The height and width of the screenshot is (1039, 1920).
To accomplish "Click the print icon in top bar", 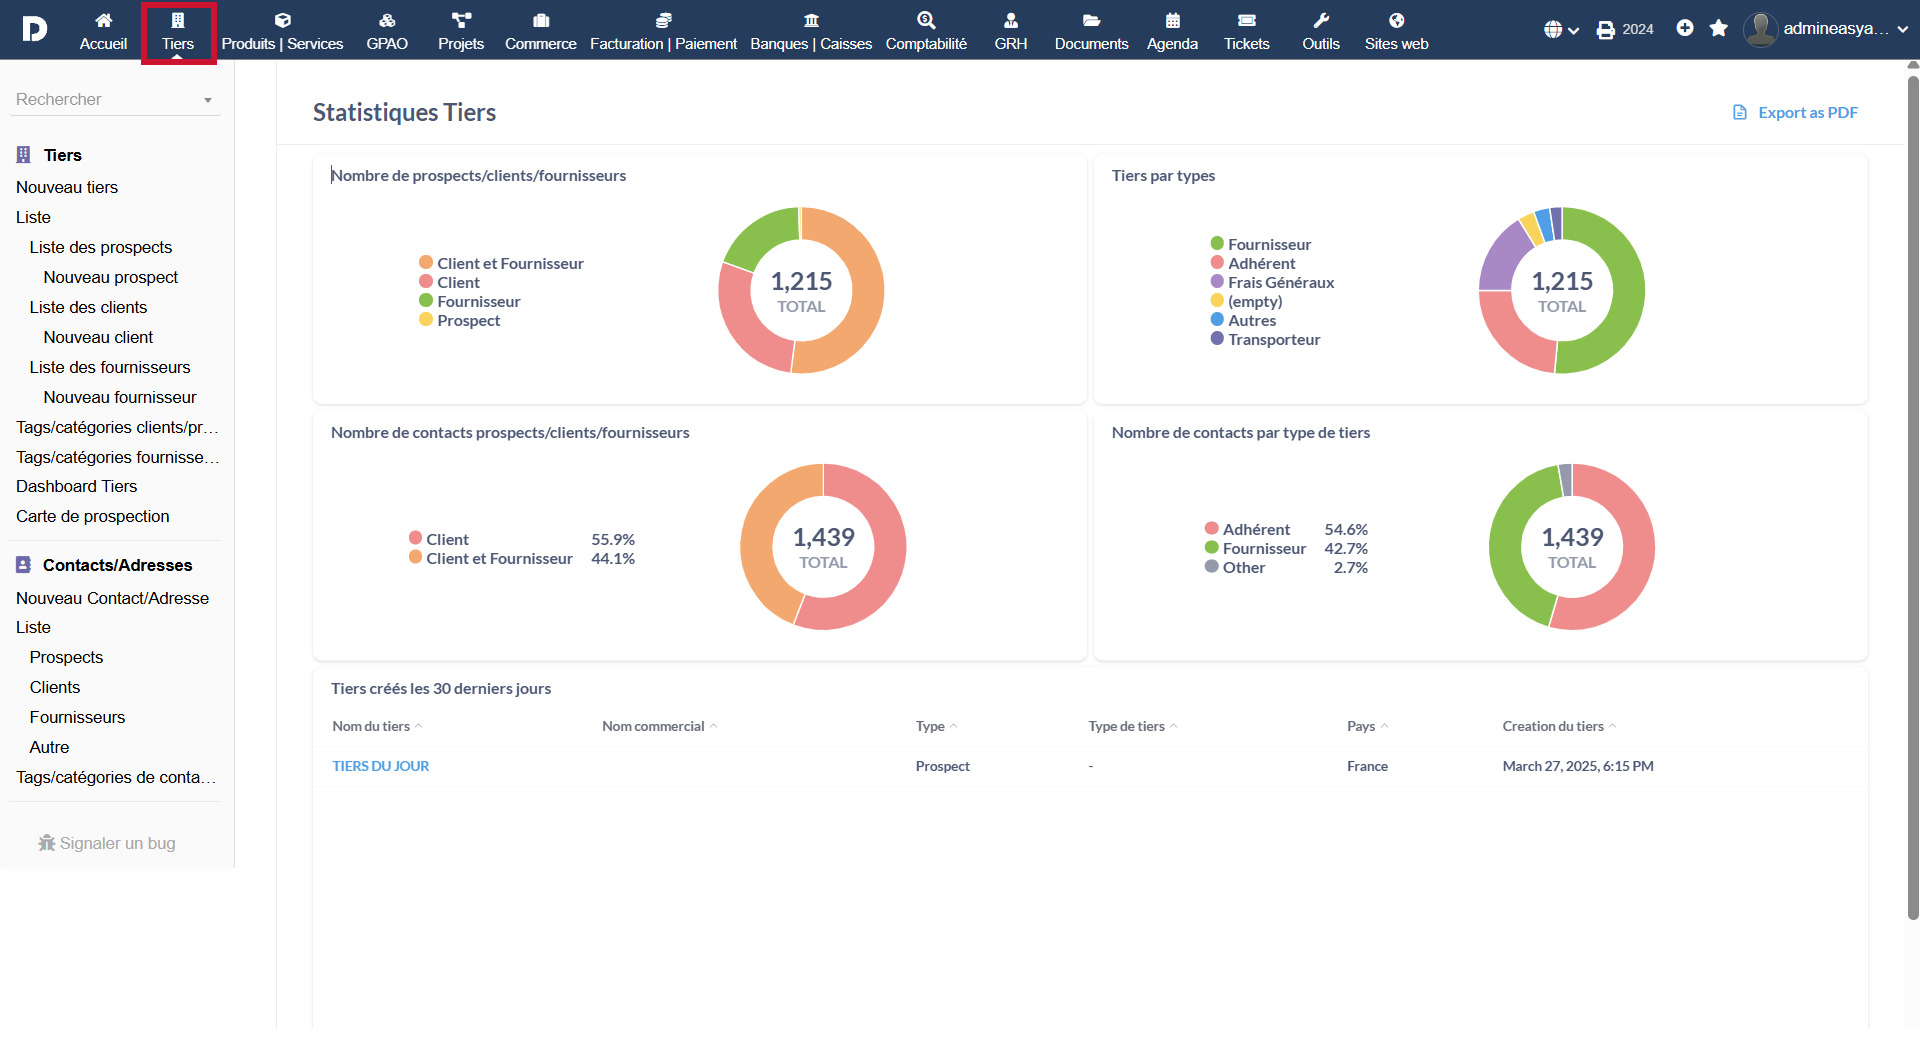I will pos(1606,30).
